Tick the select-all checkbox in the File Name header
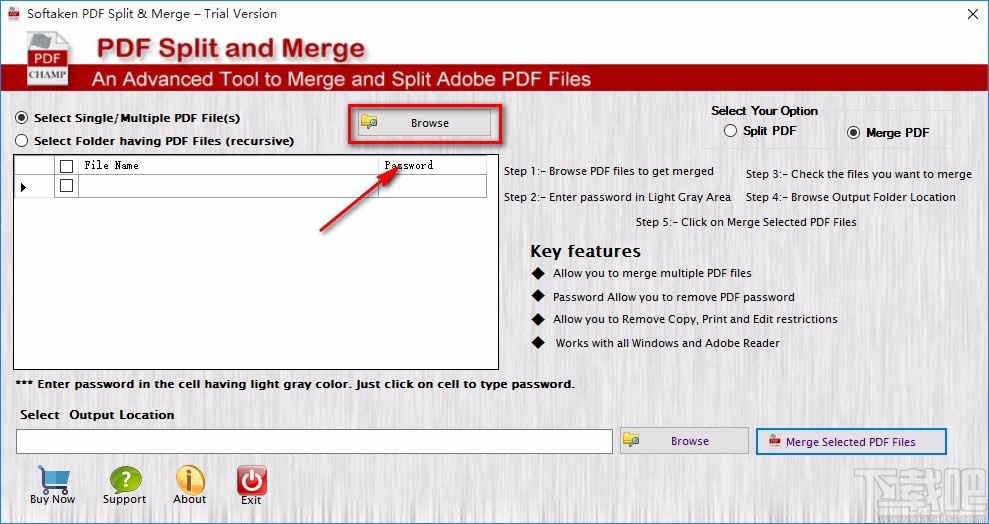This screenshot has width=989, height=524. click(66, 166)
